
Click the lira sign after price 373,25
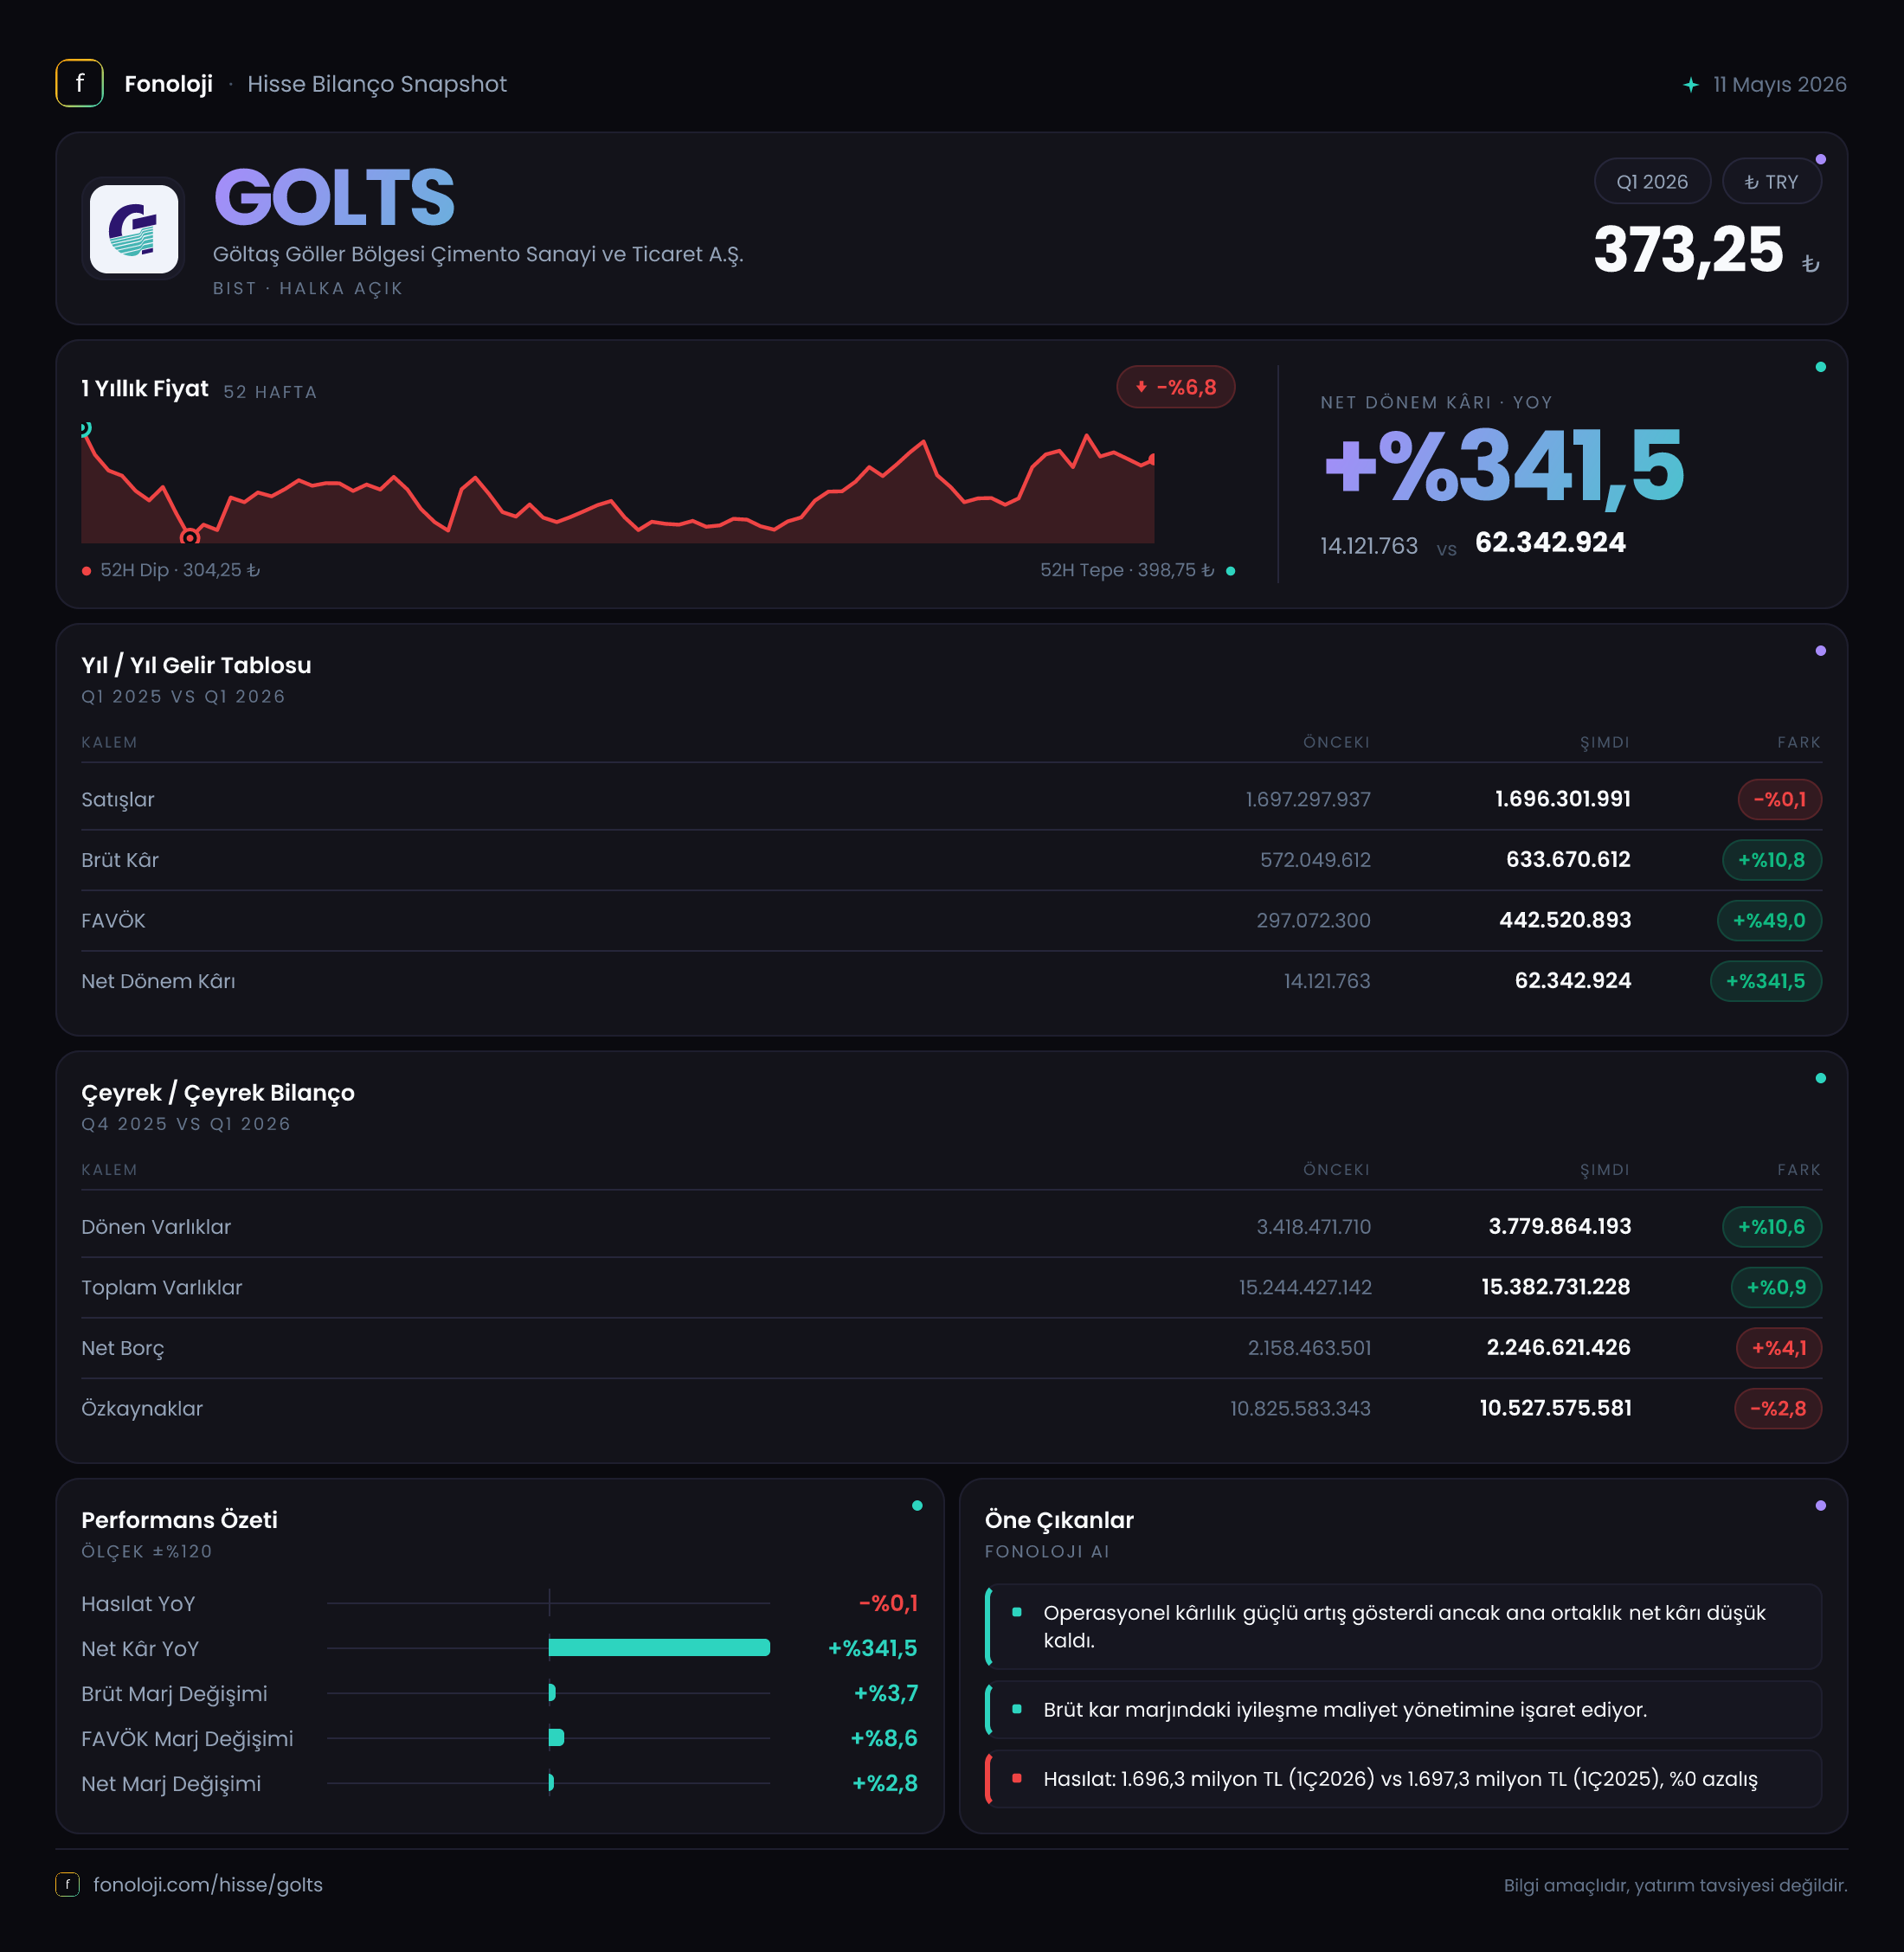point(1810,263)
